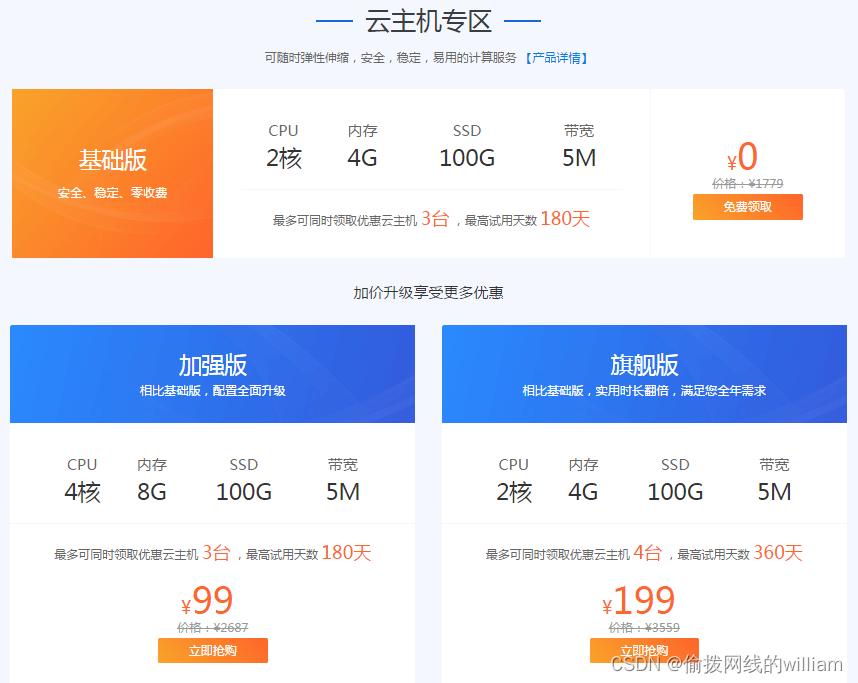858x683 pixels.
Task: Click the 4G memory value in 基础版
Action: [362, 158]
